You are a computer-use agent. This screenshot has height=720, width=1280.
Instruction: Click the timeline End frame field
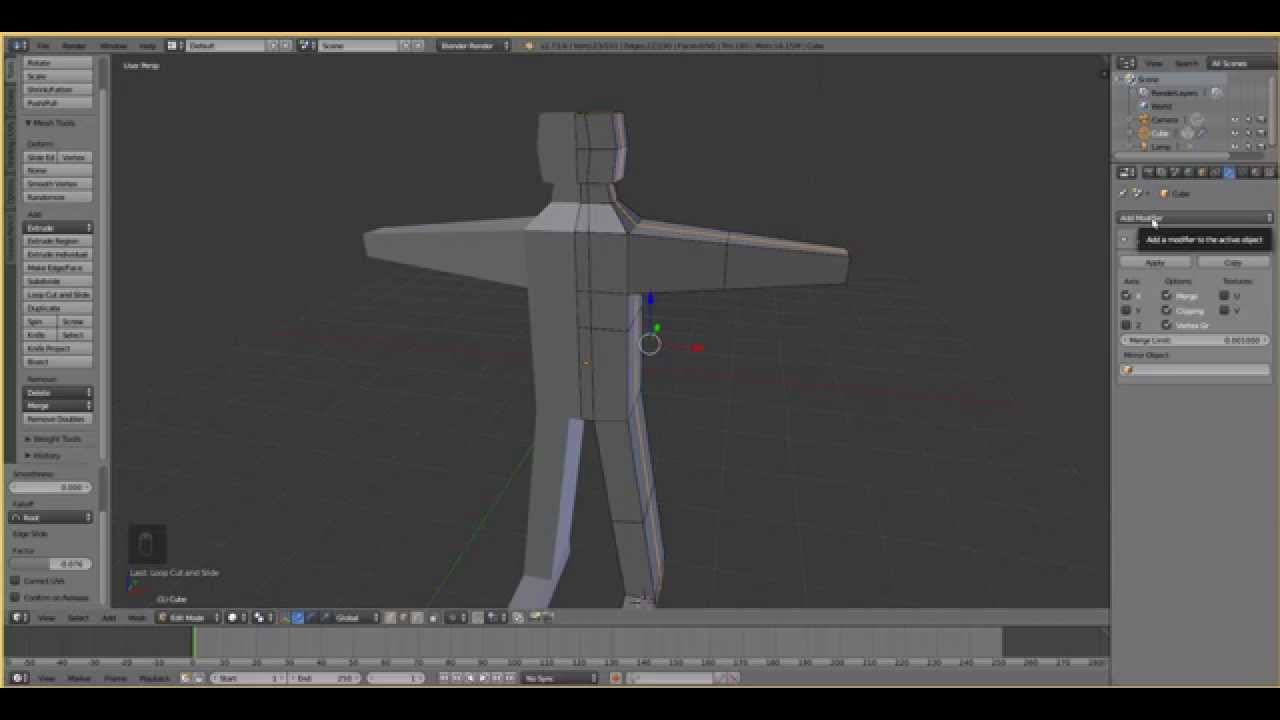pyautogui.click(x=326, y=678)
